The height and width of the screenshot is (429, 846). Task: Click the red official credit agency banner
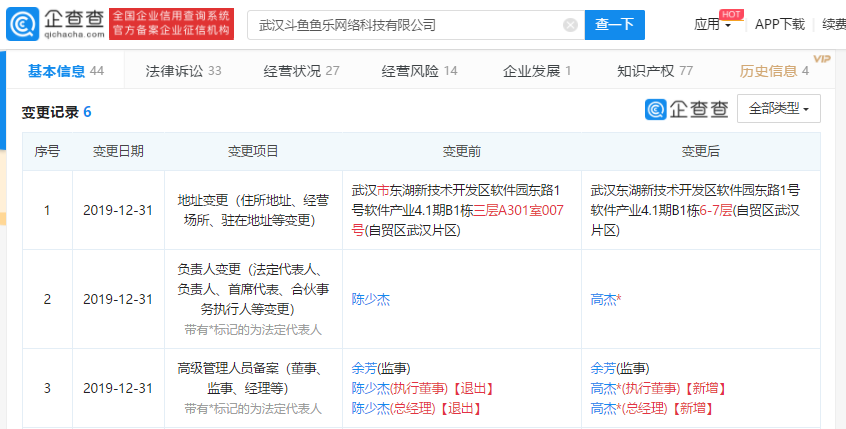[x=170, y=25]
